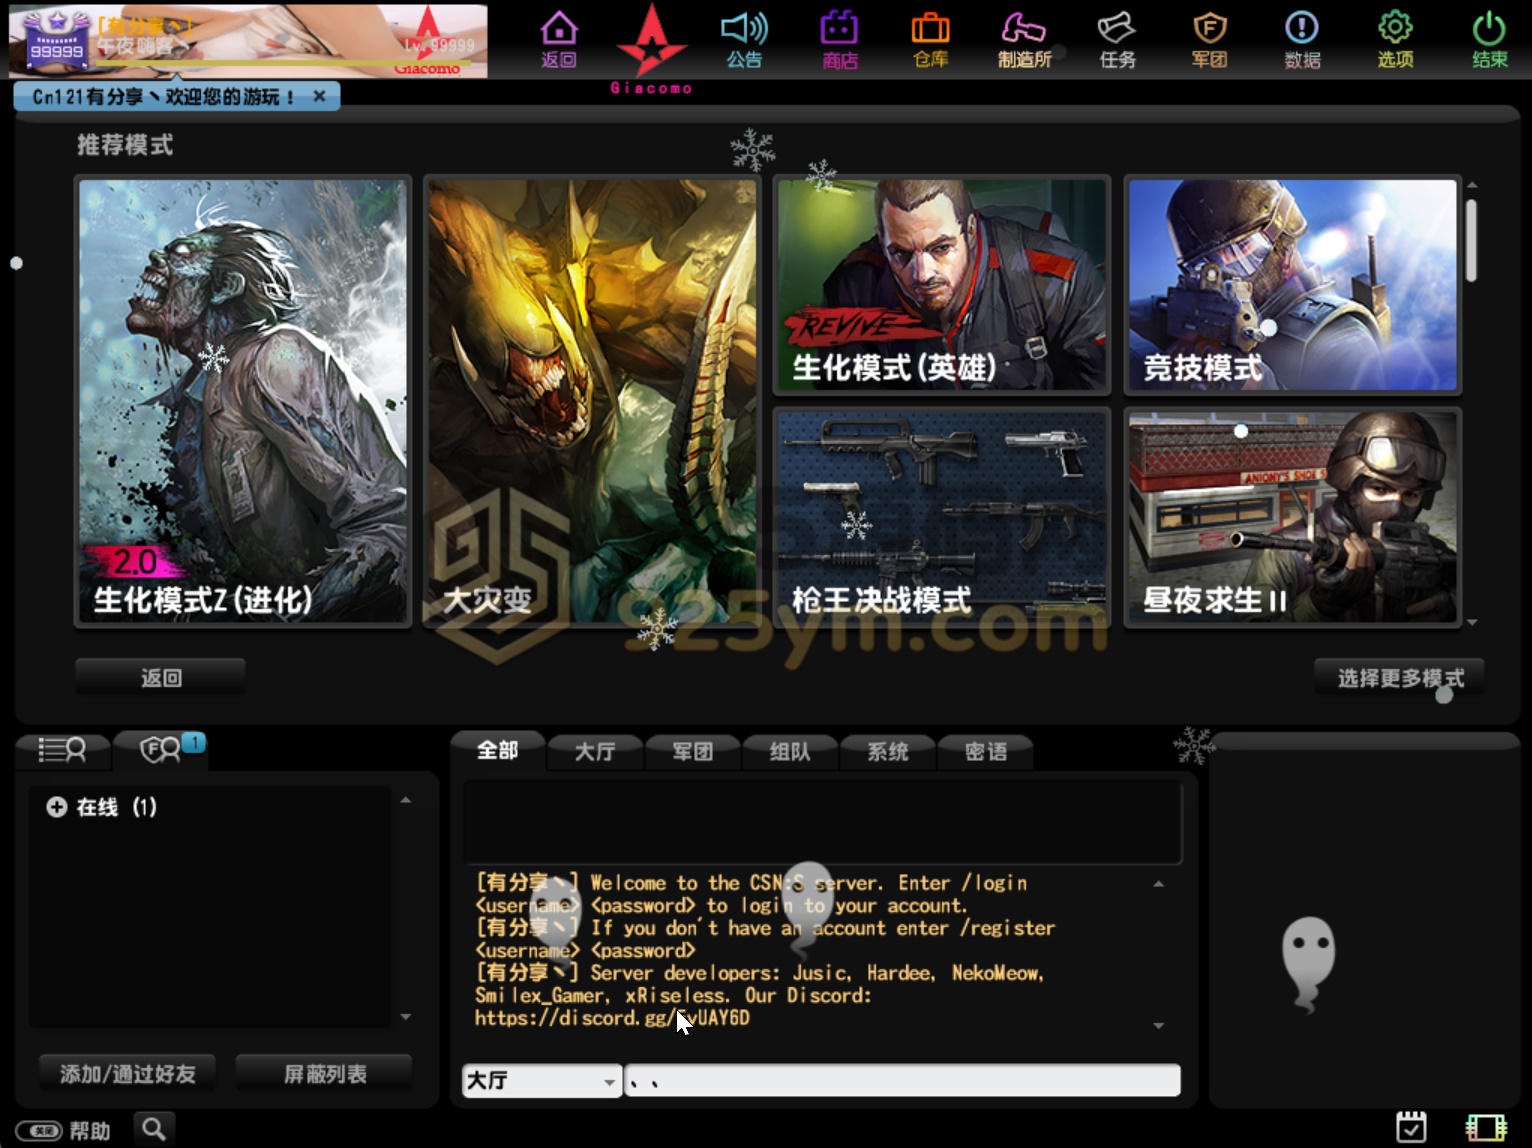
Task: Click the search magnifier icon at bottom
Action: (154, 1129)
